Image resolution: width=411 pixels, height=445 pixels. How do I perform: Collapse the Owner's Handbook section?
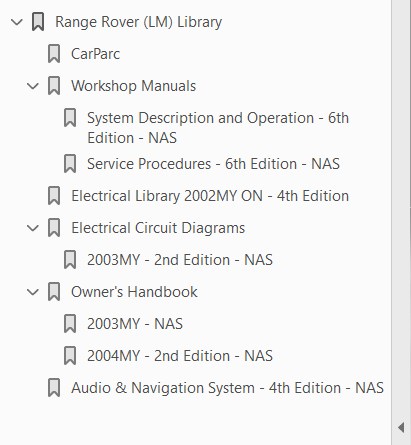click(33, 292)
